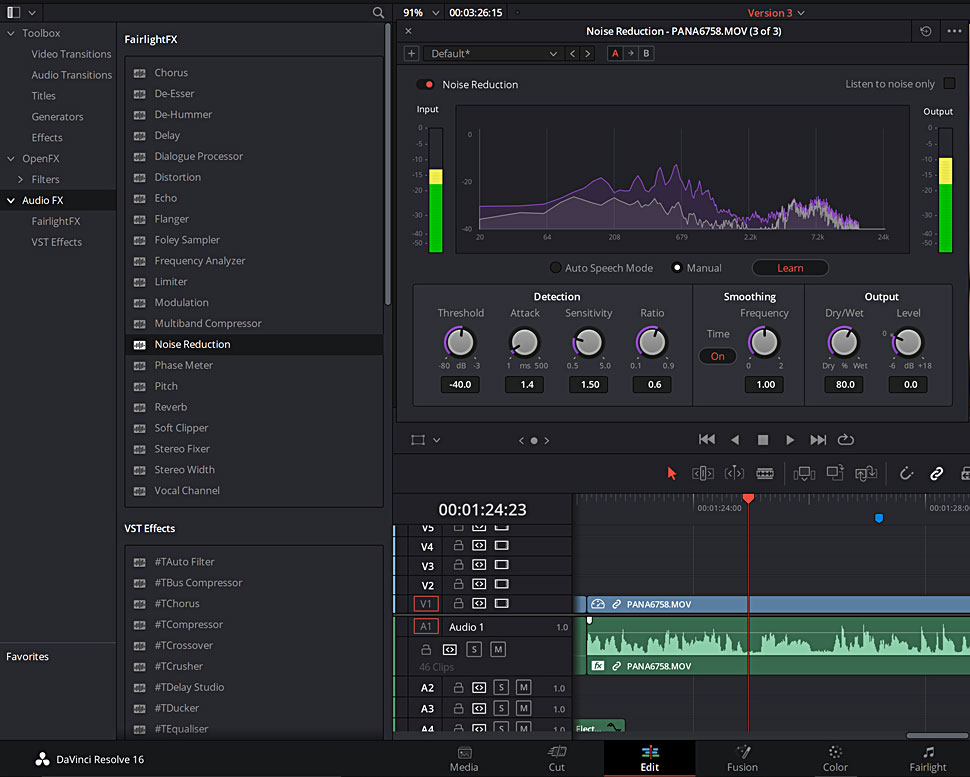Click the Noise Reduction icon in the FairlightFX list
This screenshot has height=777, width=970.
[x=140, y=345]
